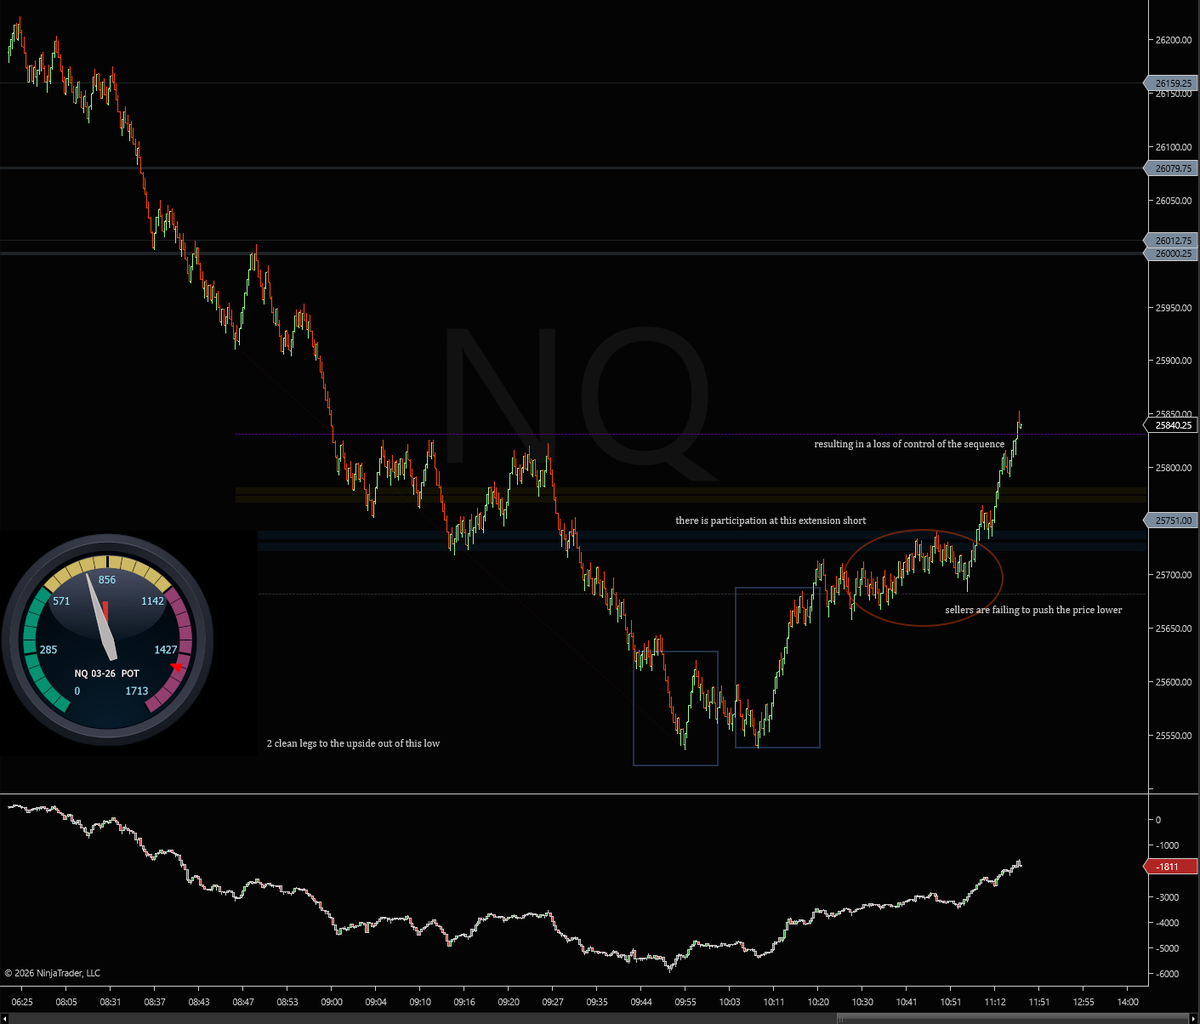This screenshot has width=1200, height=1024.
Task: Select the 25751.00 price marker flag
Action: coord(1171,520)
